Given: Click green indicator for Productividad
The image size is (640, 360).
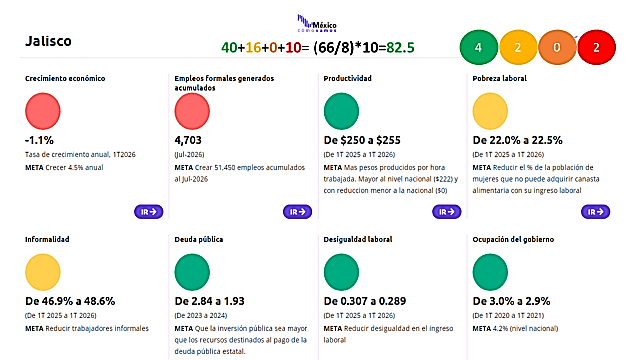Looking at the screenshot, I should tap(341, 111).
